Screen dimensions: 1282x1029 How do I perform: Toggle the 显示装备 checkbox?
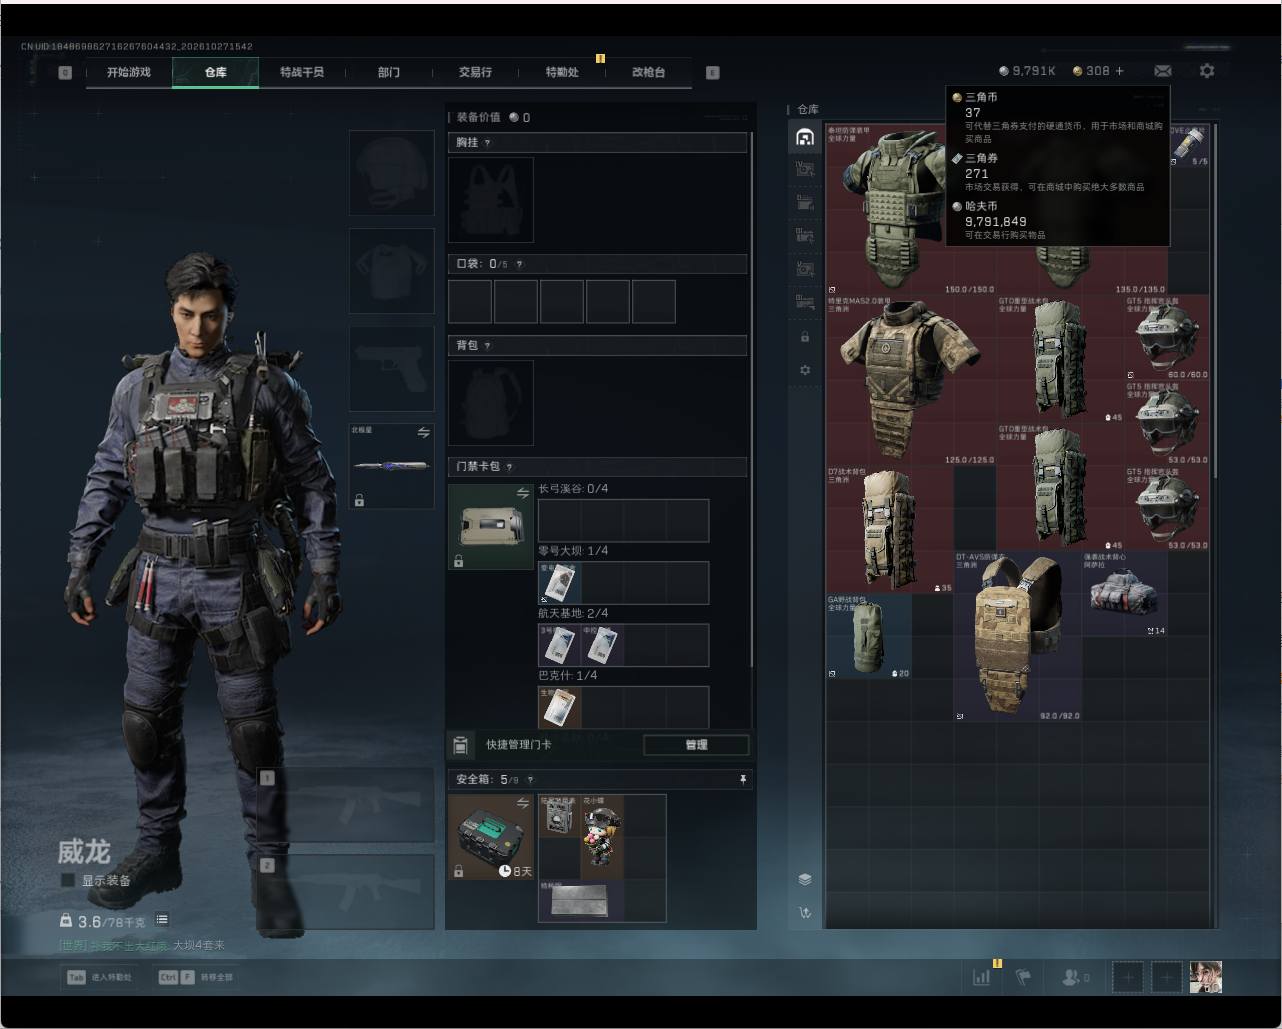(x=68, y=880)
